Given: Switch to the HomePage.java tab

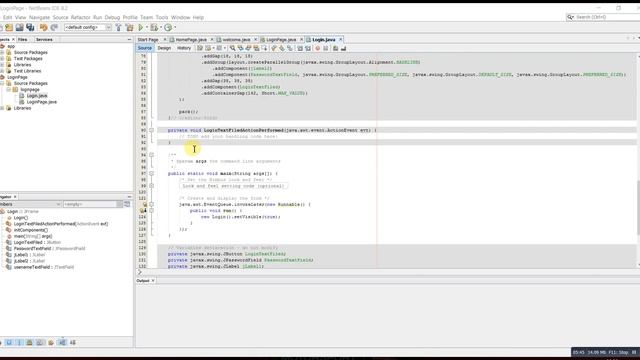Looking at the screenshot, I should (x=191, y=40).
